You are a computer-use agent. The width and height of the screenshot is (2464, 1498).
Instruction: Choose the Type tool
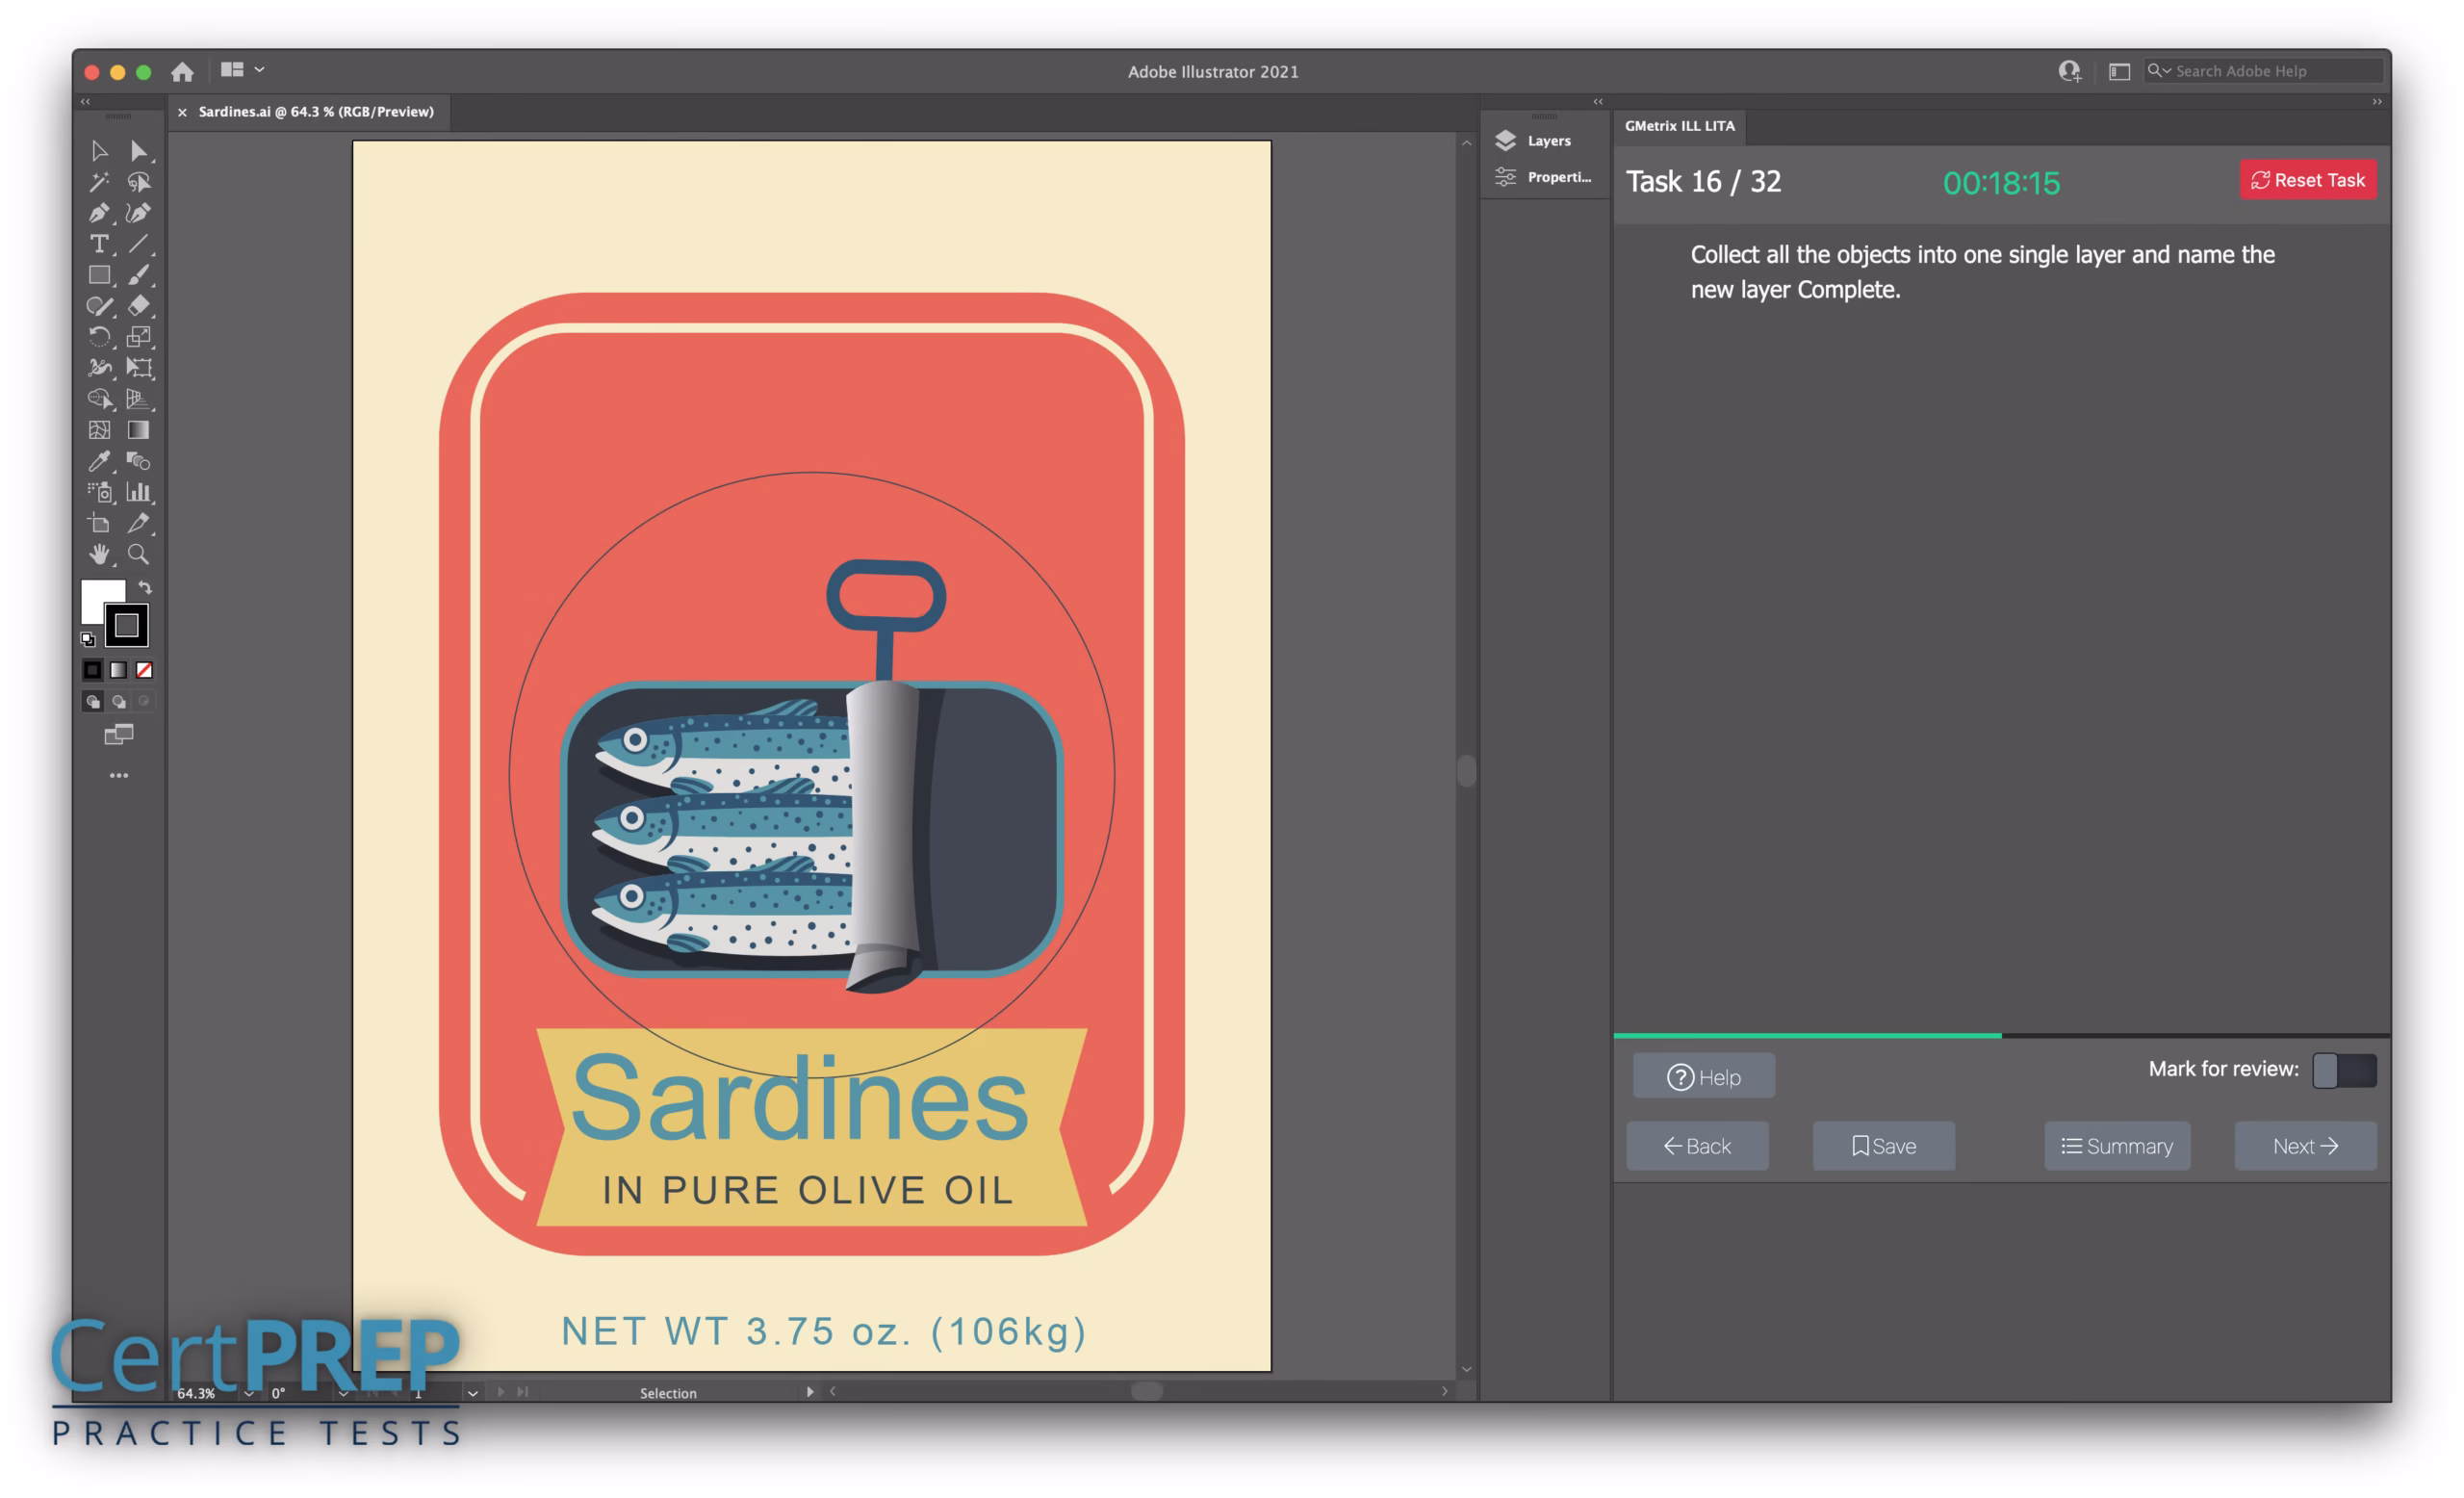click(x=98, y=244)
